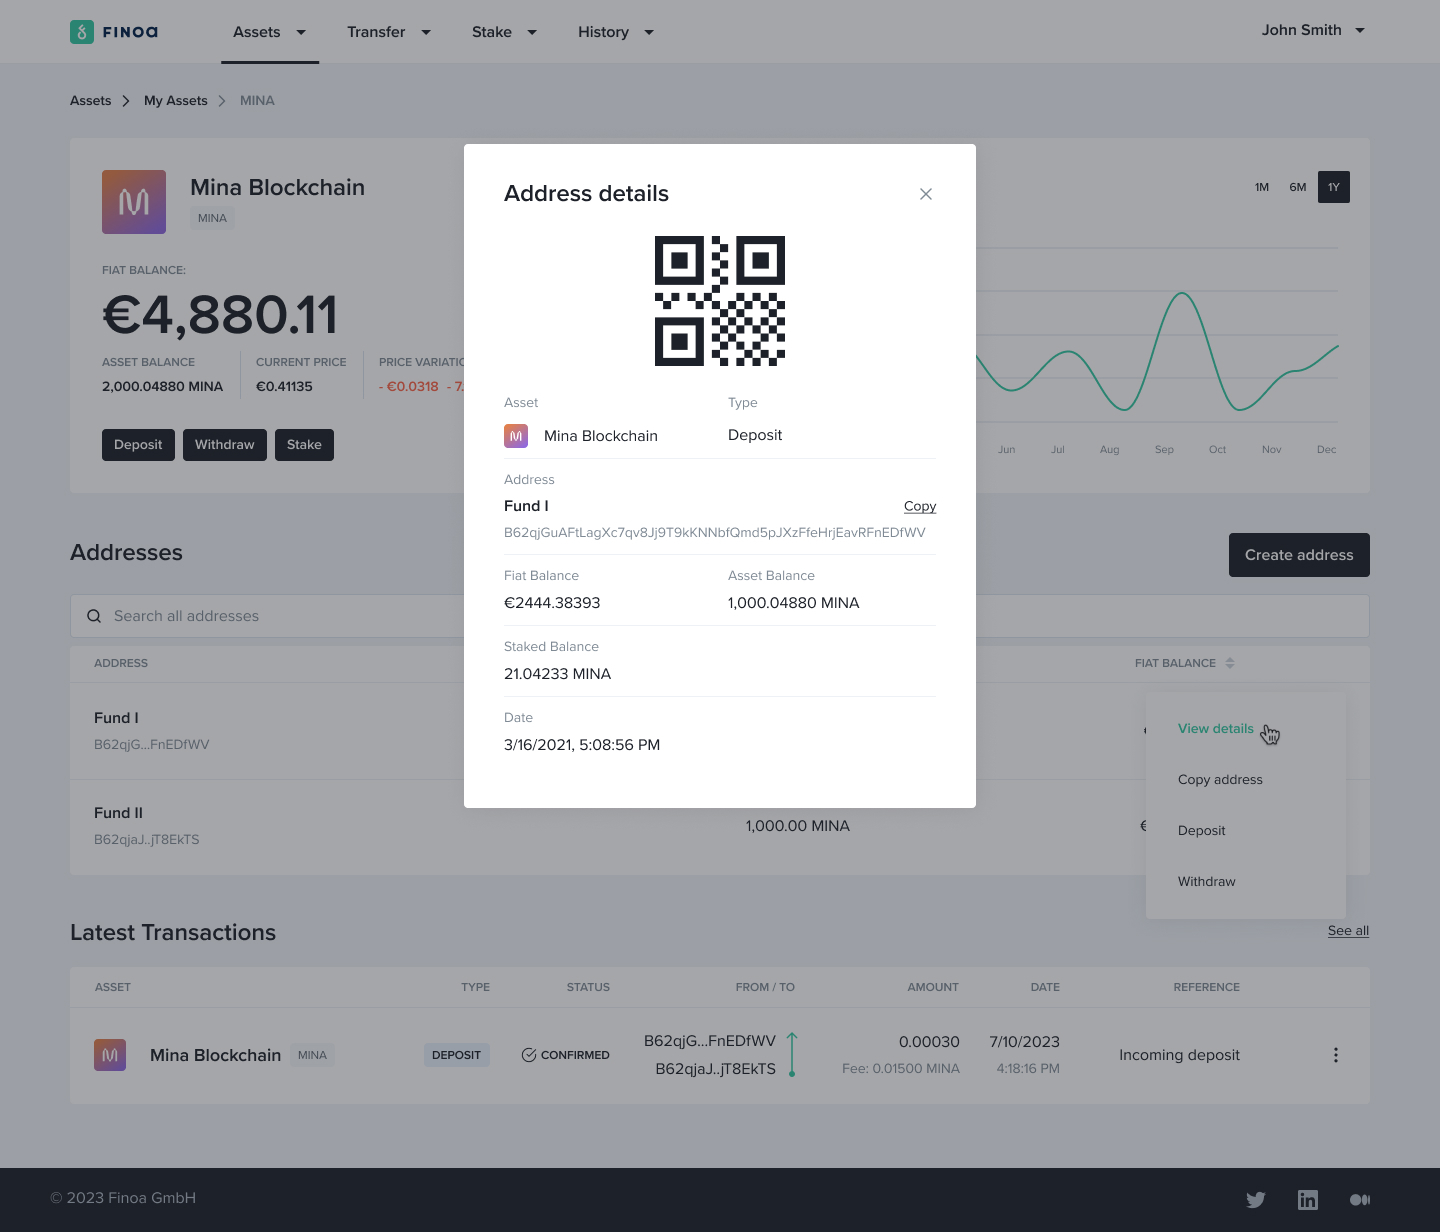
Task: Click the DEPOSIT type badge in transactions
Action: click(x=457, y=1055)
